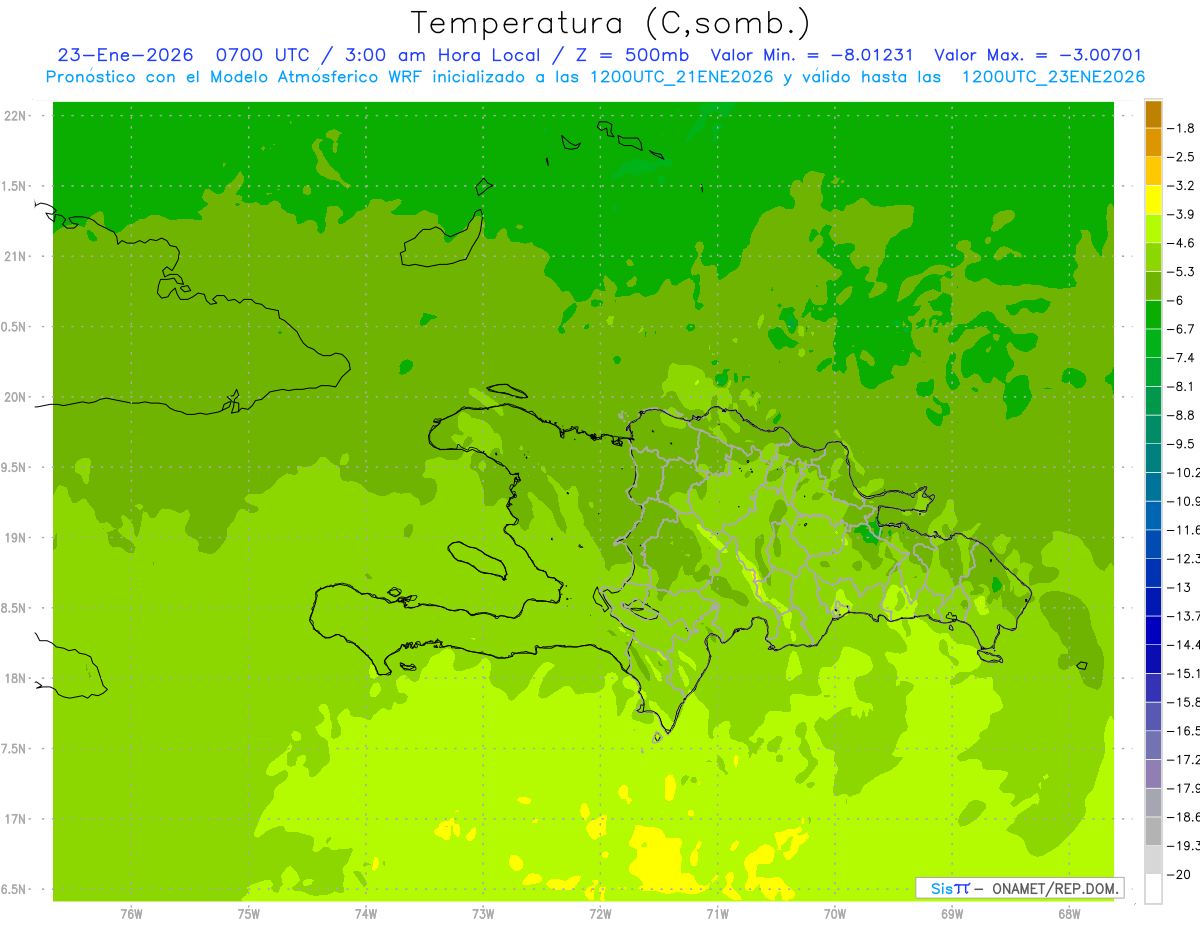The height and width of the screenshot is (927, 1200).
Task: Click the '74W' longitude label
Action: coord(365,913)
